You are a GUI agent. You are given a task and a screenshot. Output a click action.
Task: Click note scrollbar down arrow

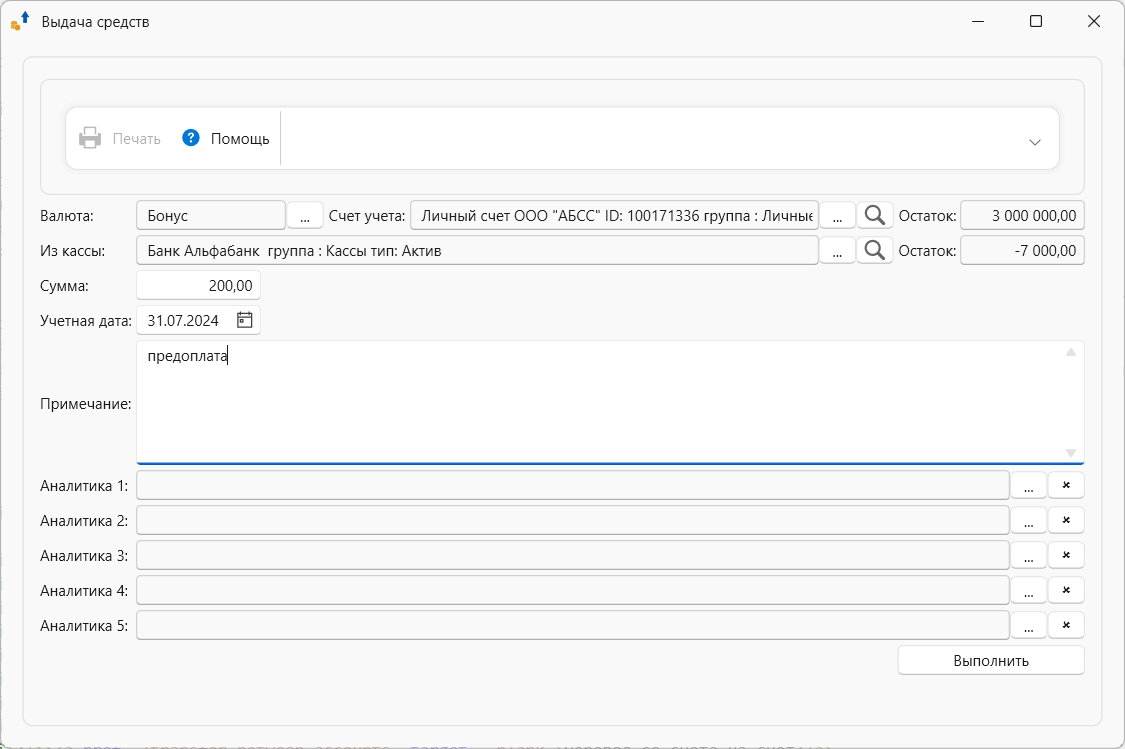(1070, 453)
